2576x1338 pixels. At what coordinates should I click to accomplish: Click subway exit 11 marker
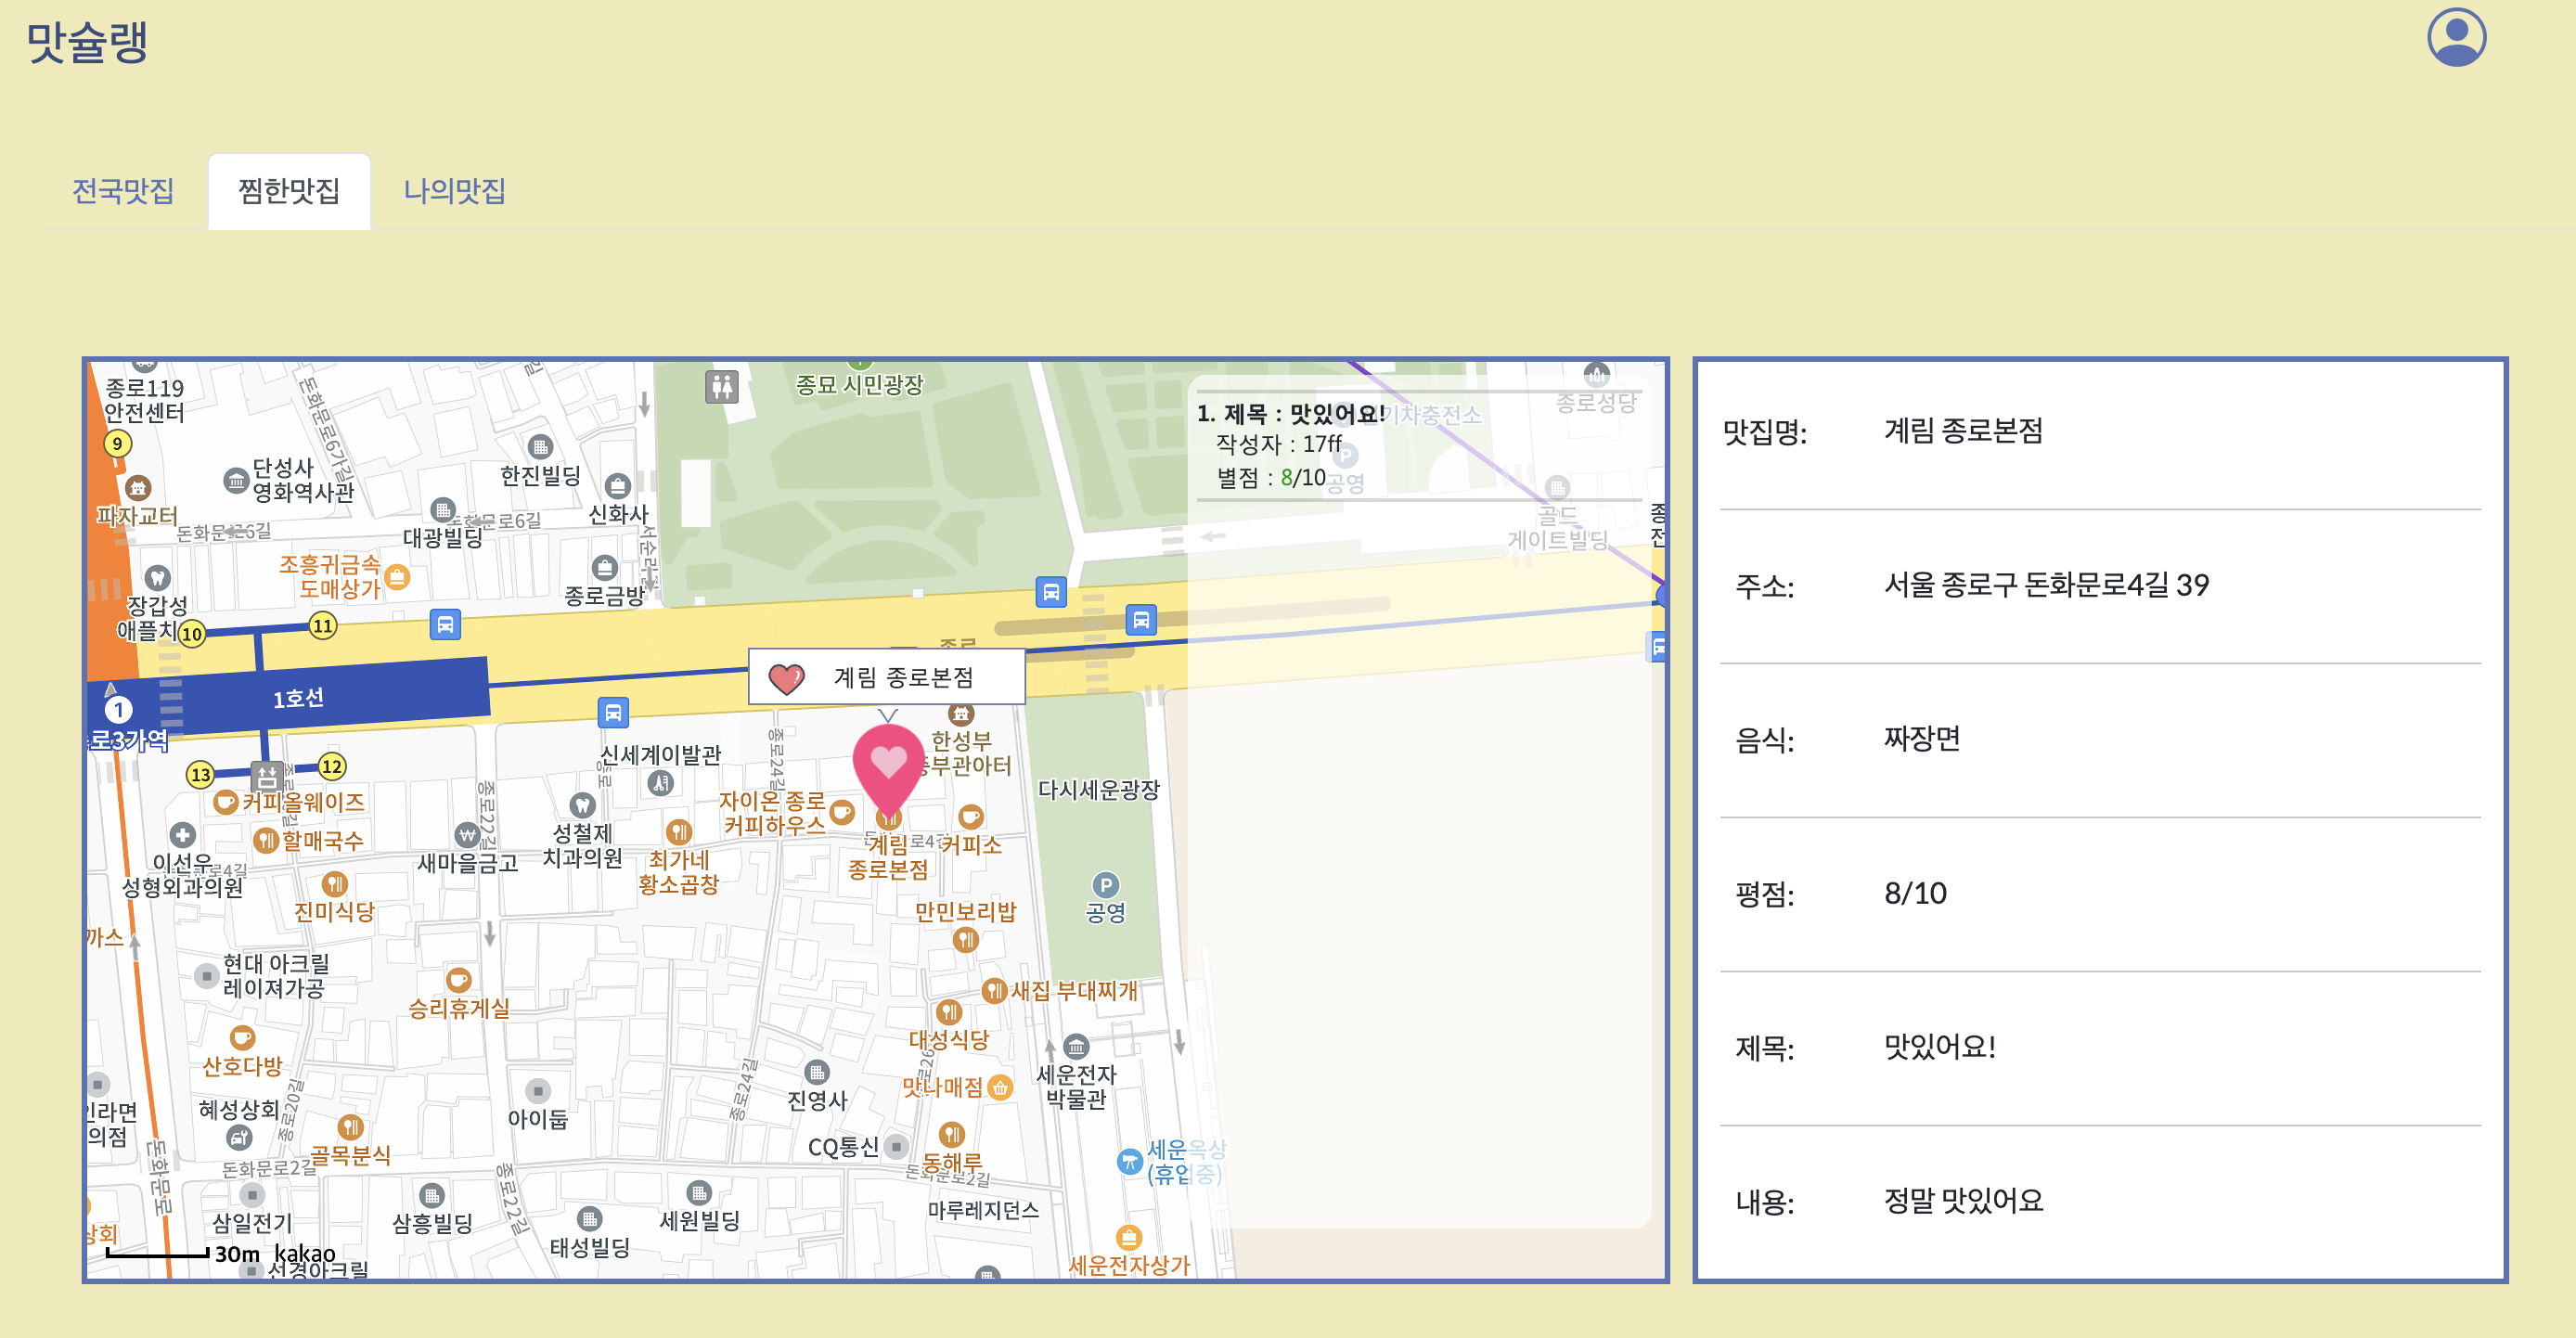(x=322, y=626)
